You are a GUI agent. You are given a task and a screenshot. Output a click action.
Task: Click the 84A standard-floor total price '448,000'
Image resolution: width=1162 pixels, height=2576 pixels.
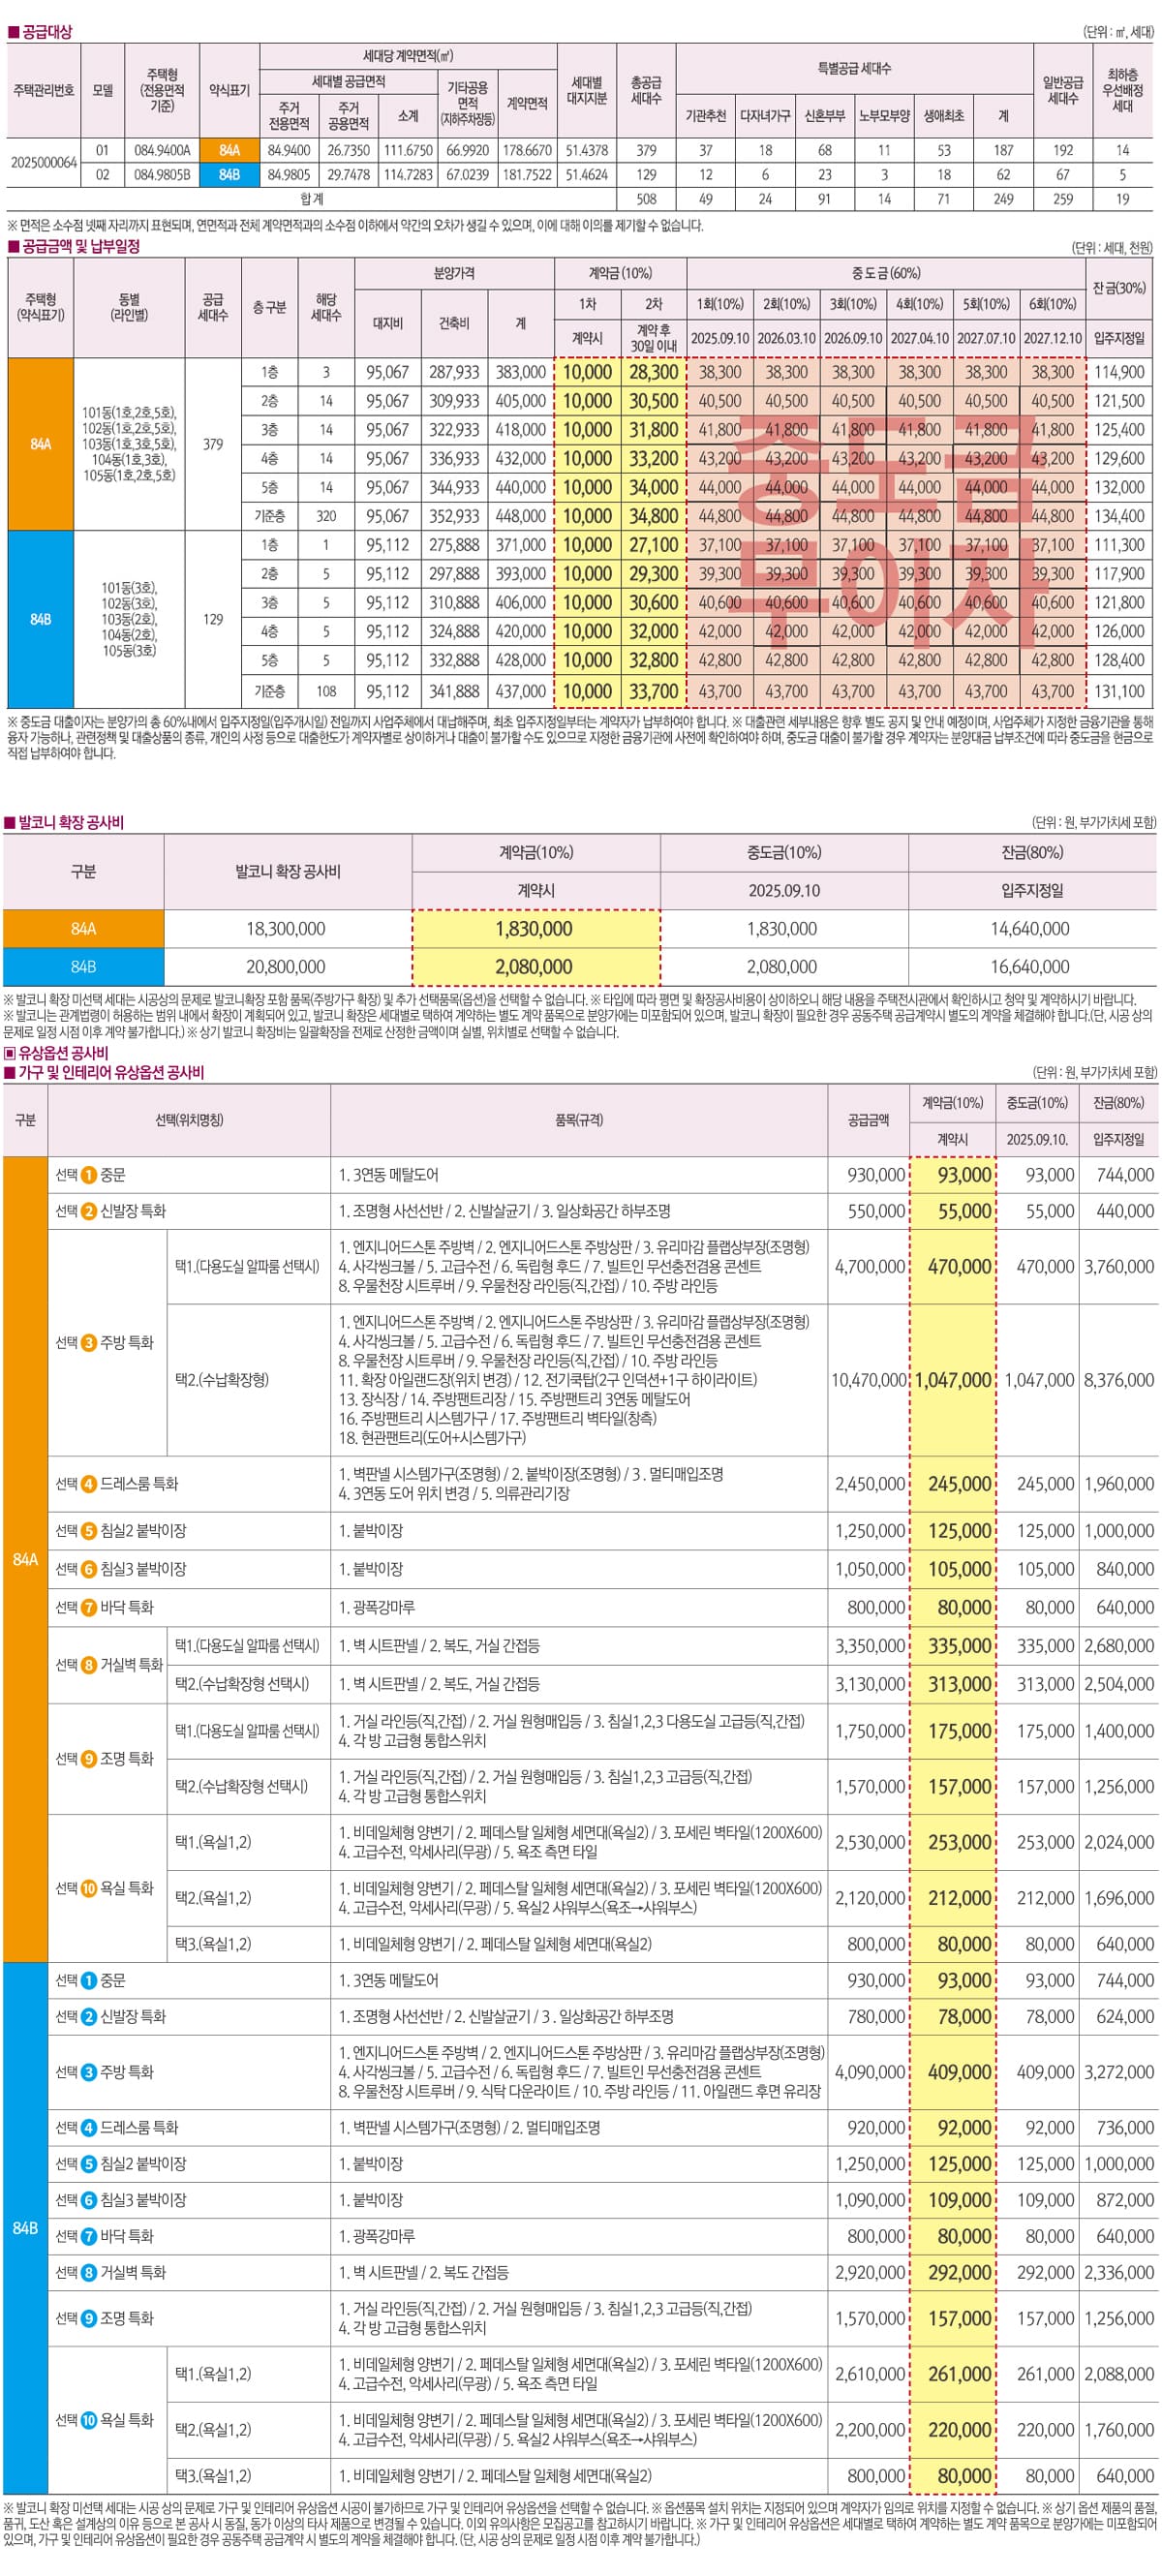521,516
